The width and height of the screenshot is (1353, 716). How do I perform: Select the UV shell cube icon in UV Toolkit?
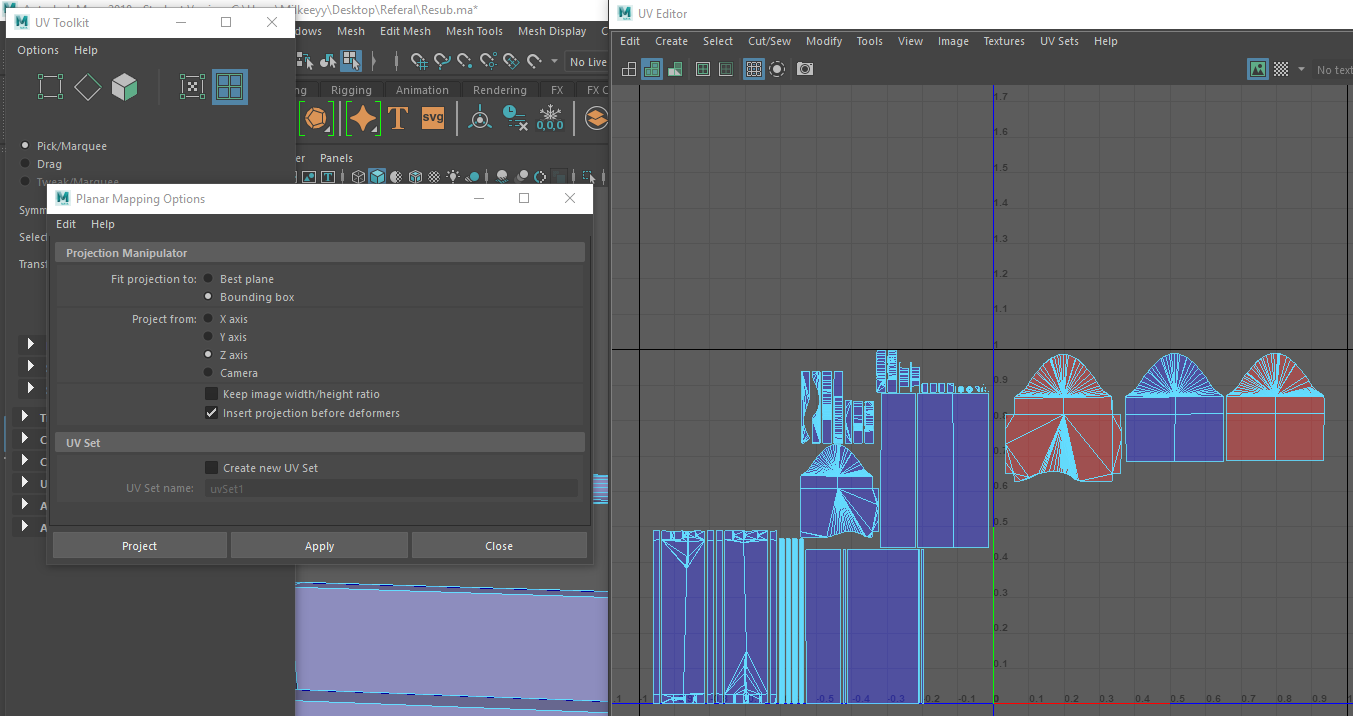point(125,87)
